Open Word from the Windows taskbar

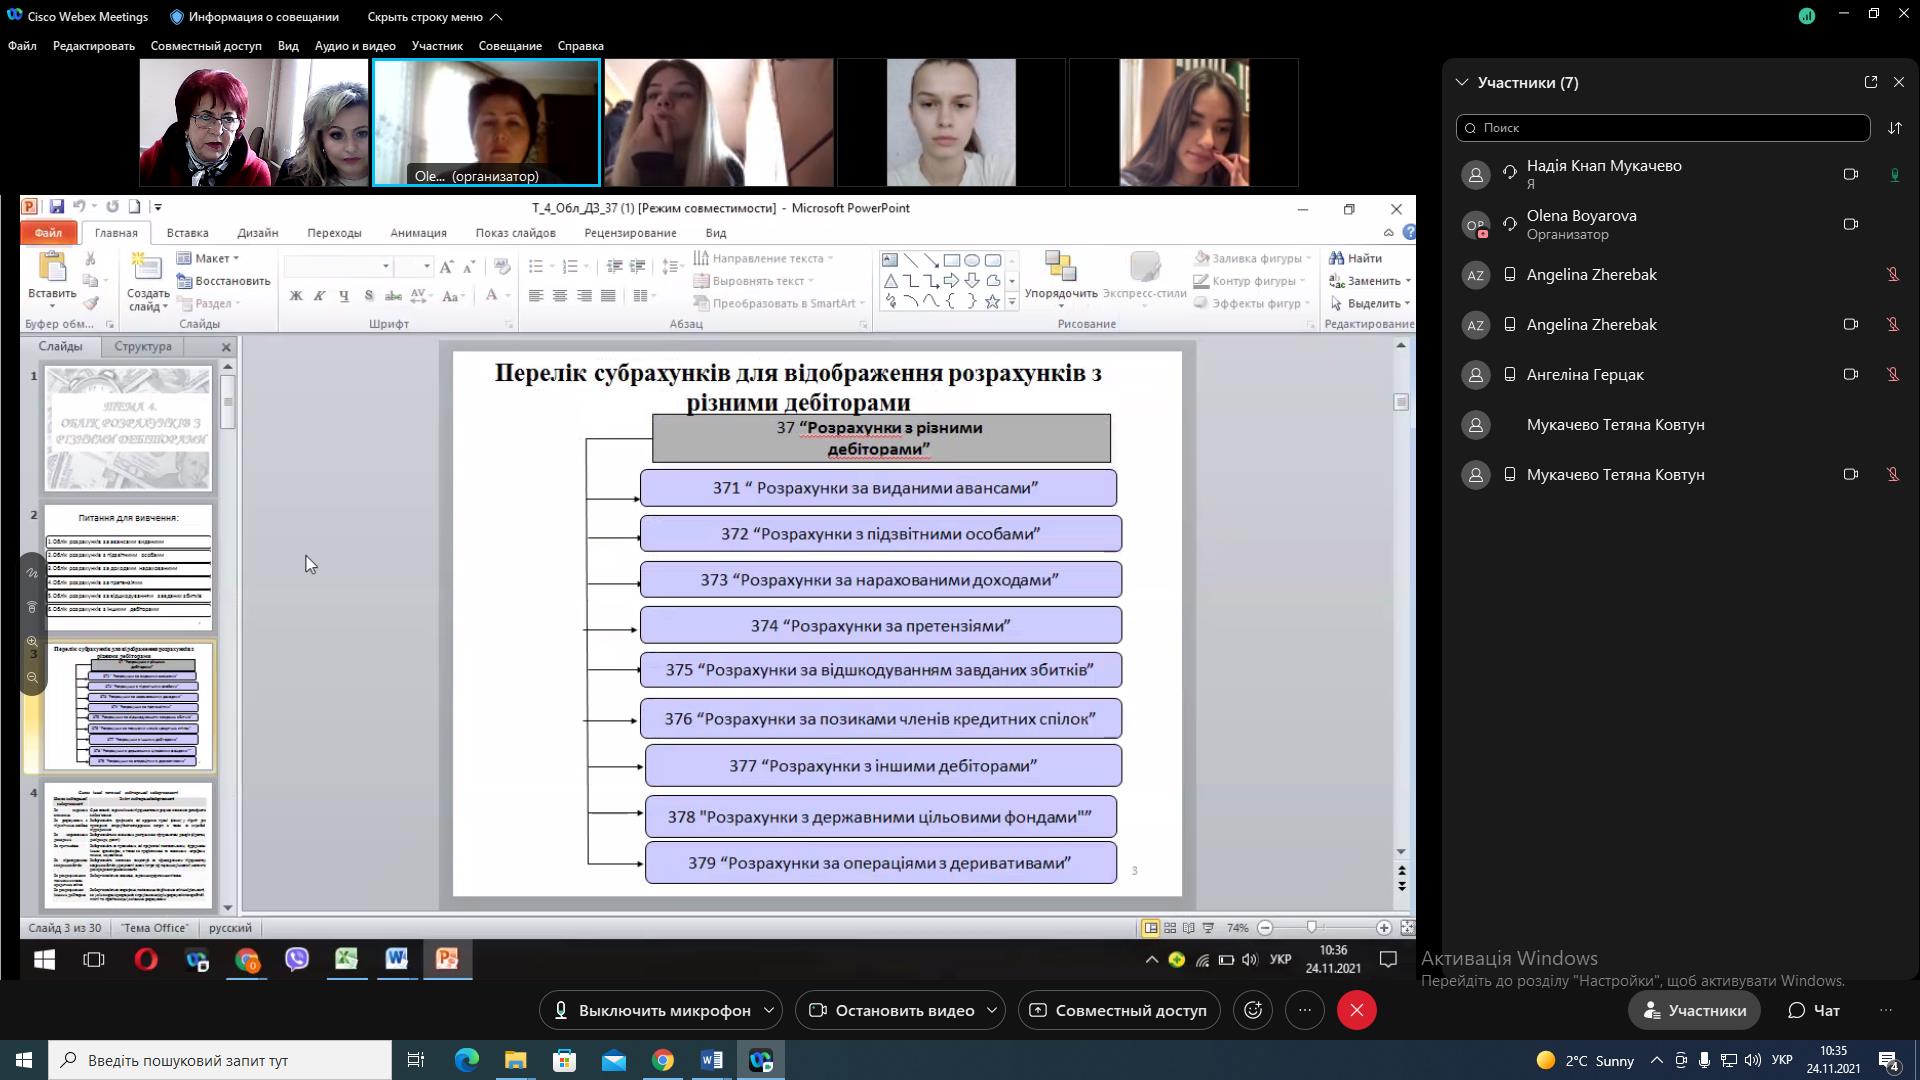[712, 1060]
